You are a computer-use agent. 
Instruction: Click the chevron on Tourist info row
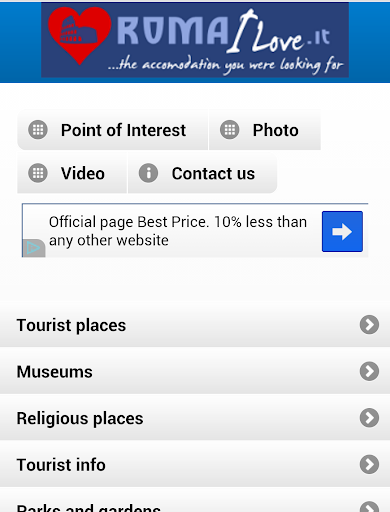pyautogui.click(x=369, y=464)
